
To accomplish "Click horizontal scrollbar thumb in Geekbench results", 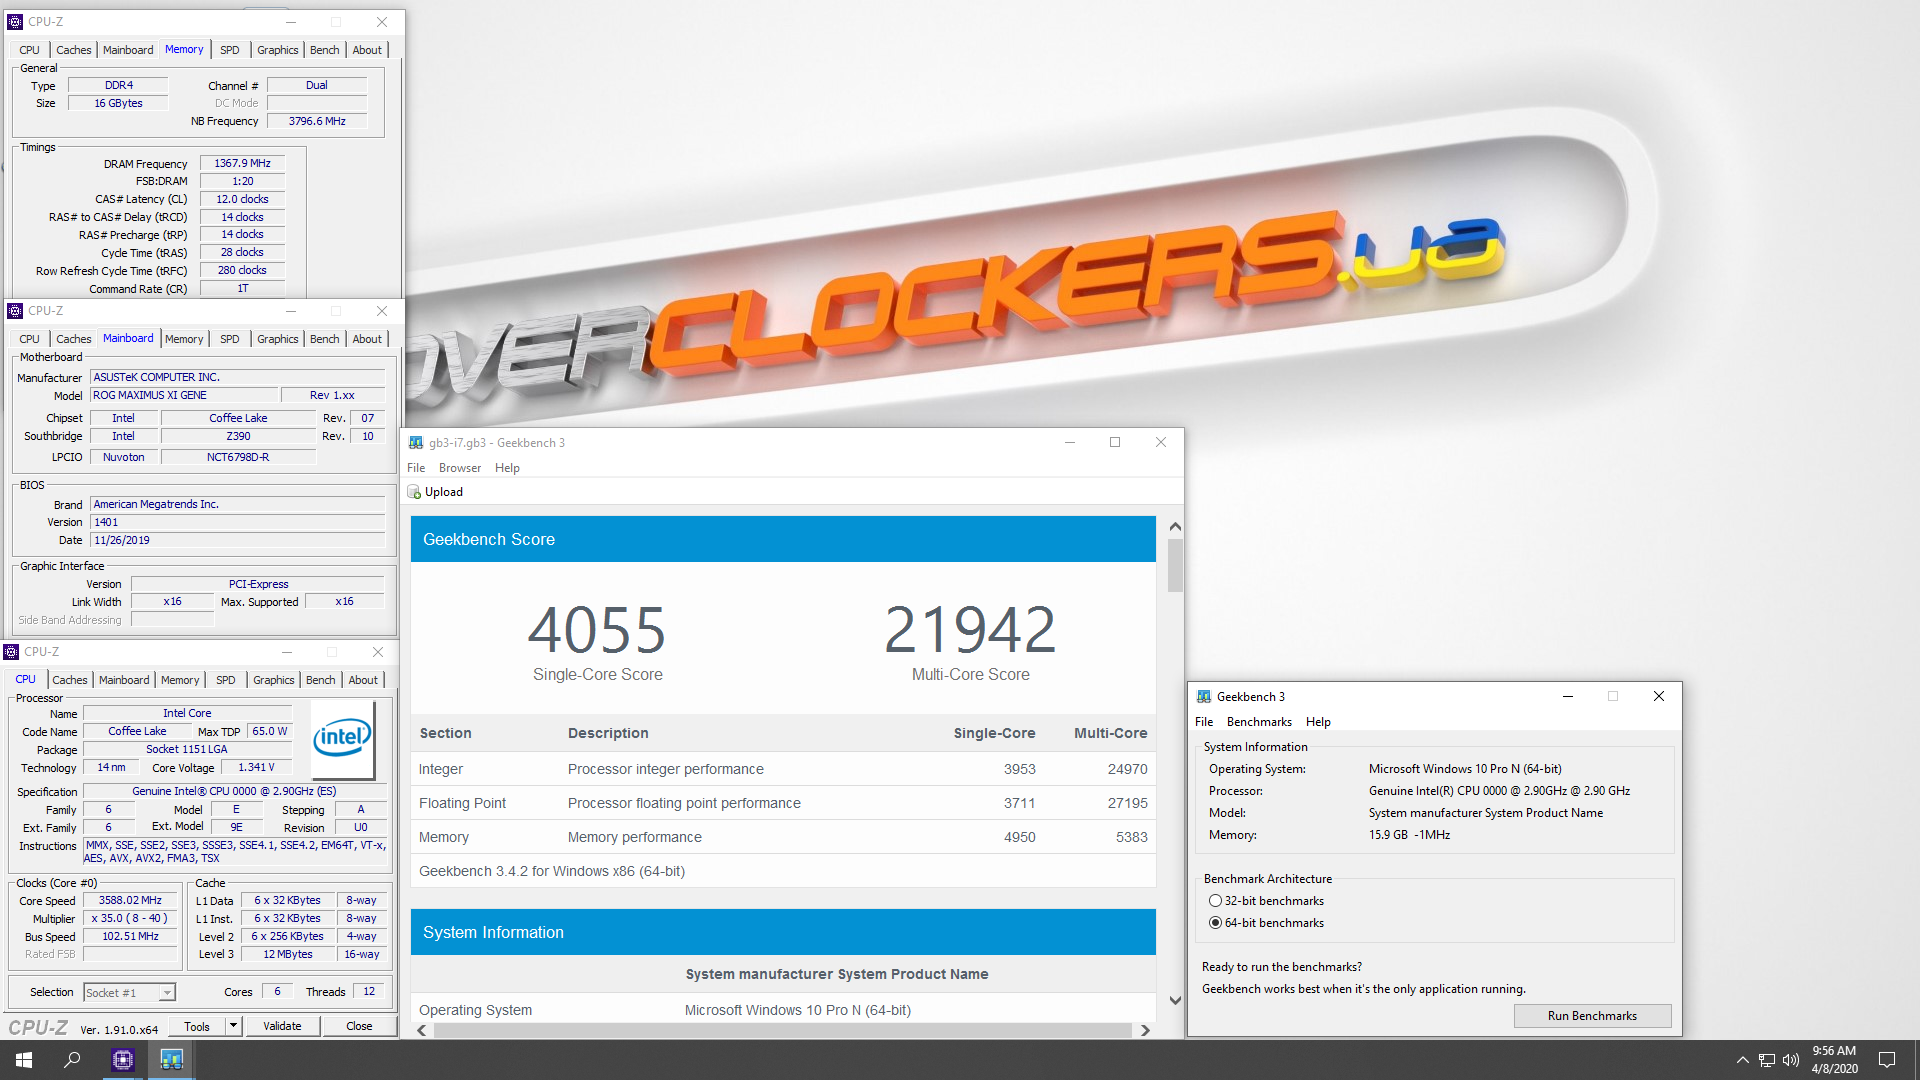I will pos(782,1031).
